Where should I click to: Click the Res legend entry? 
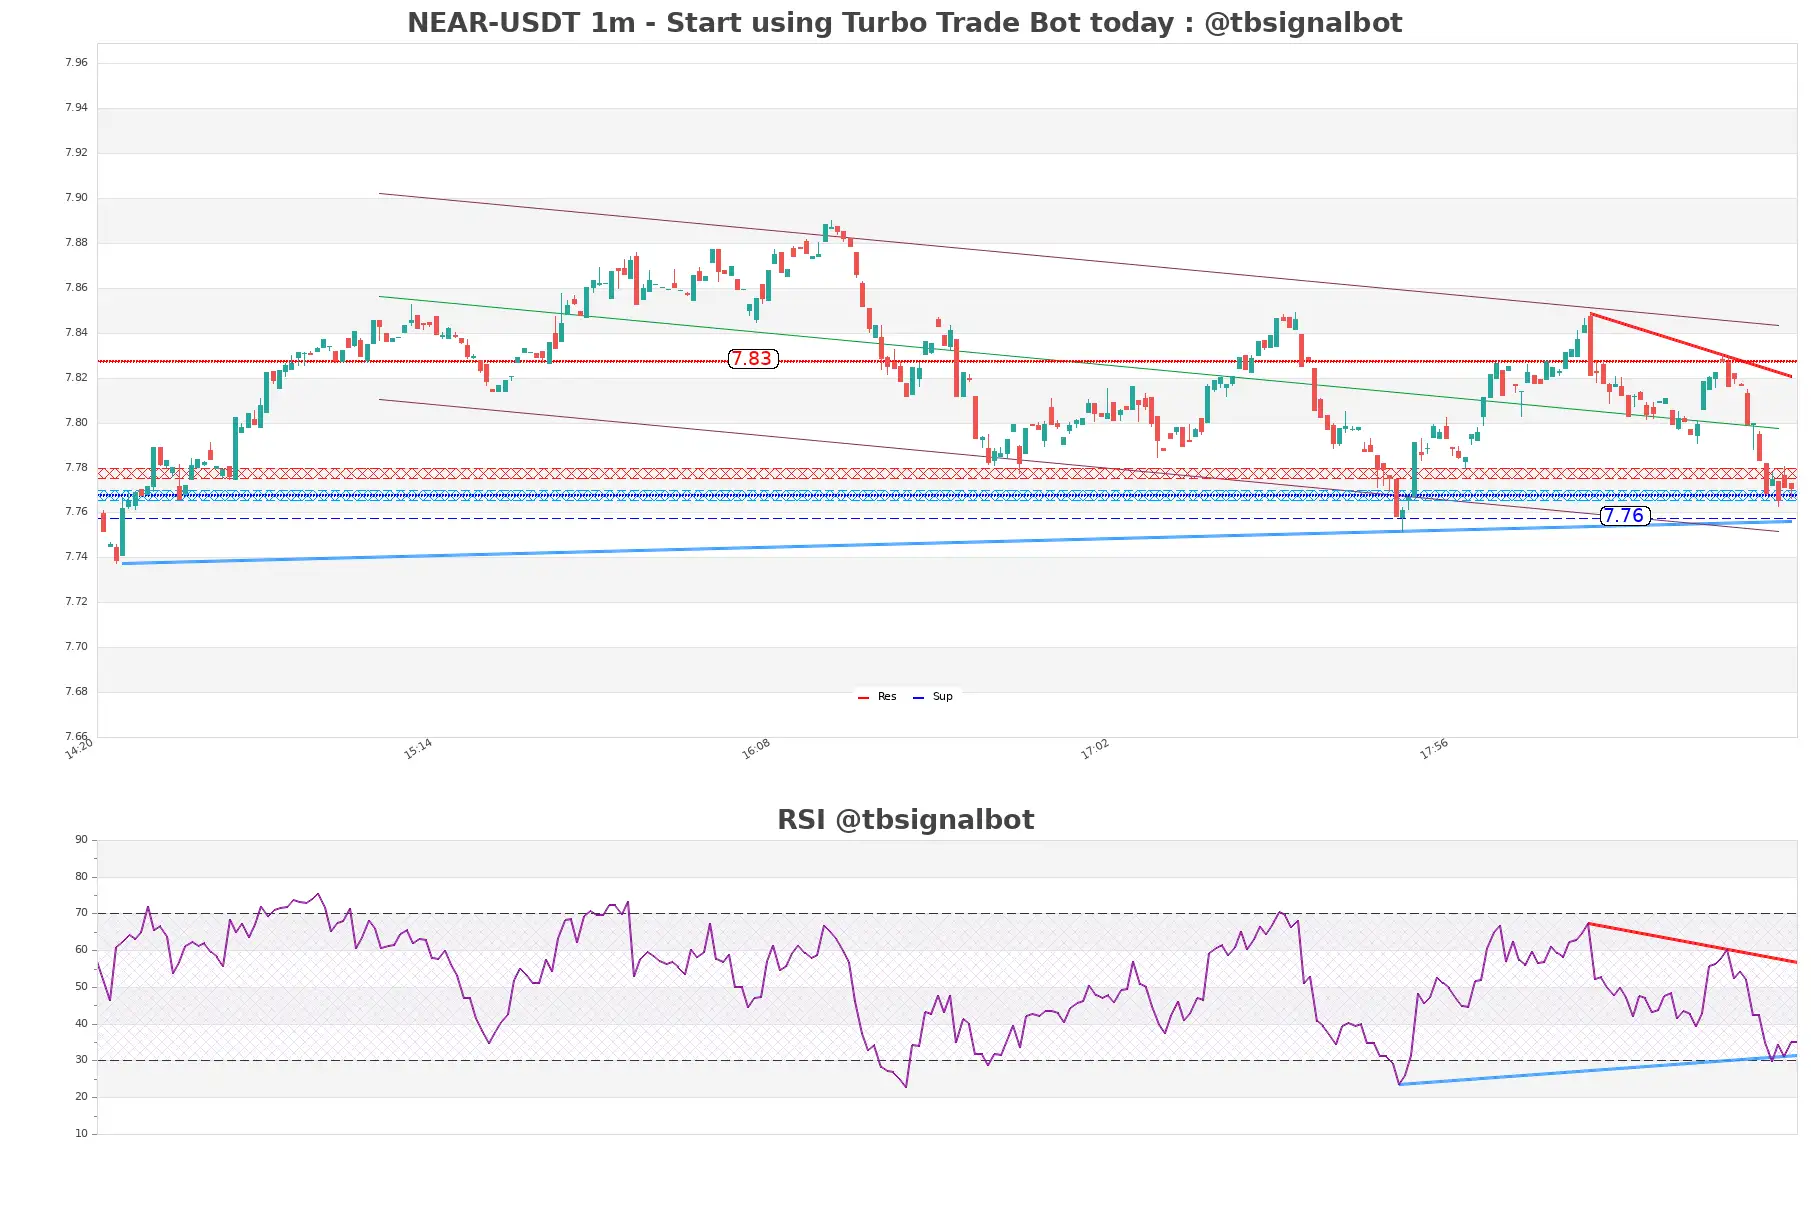[877, 697]
